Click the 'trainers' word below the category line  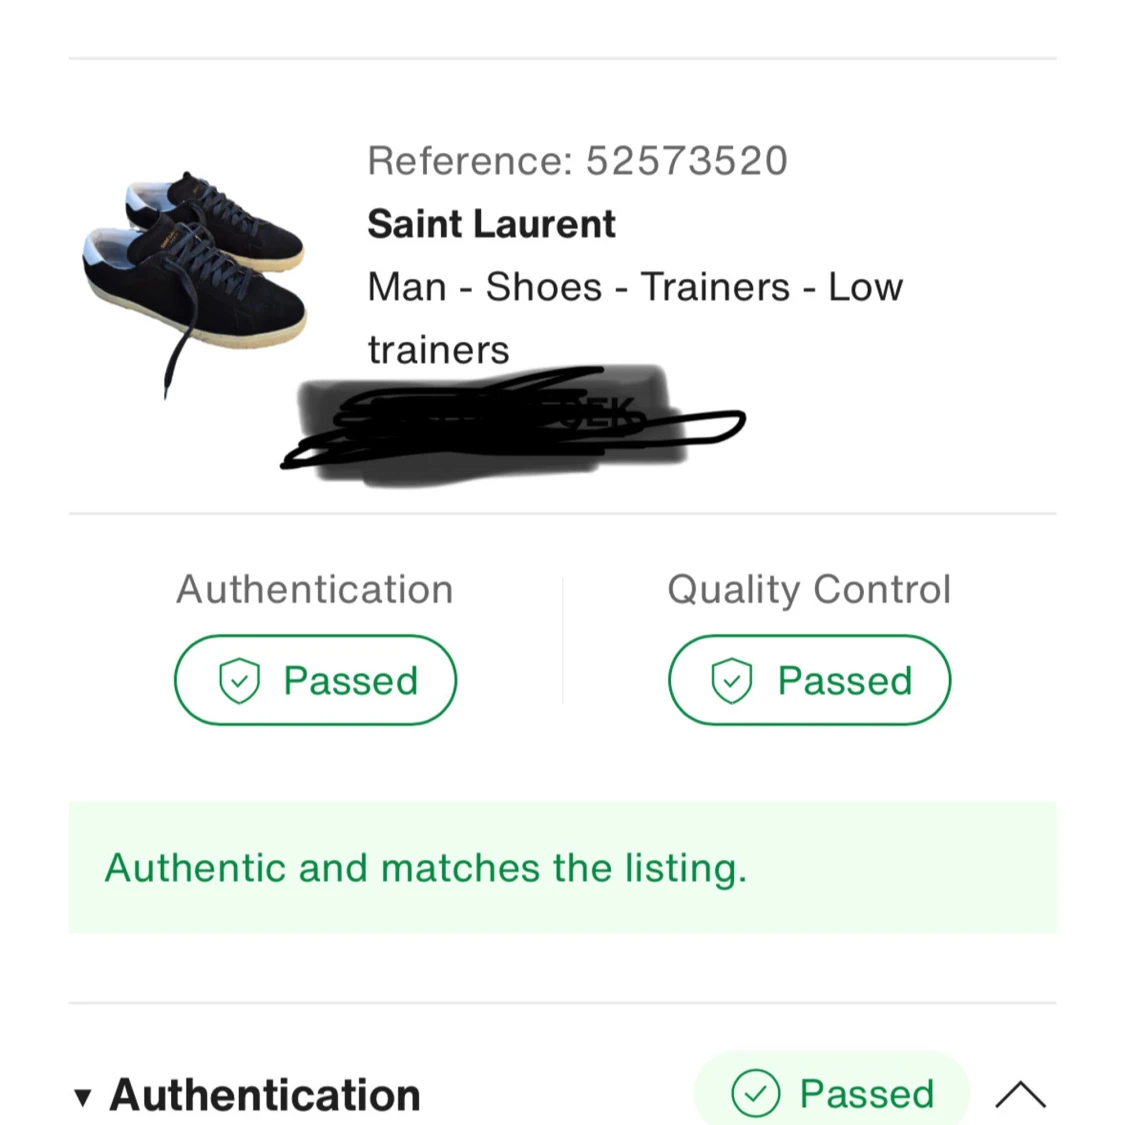click(x=438, y=350)
